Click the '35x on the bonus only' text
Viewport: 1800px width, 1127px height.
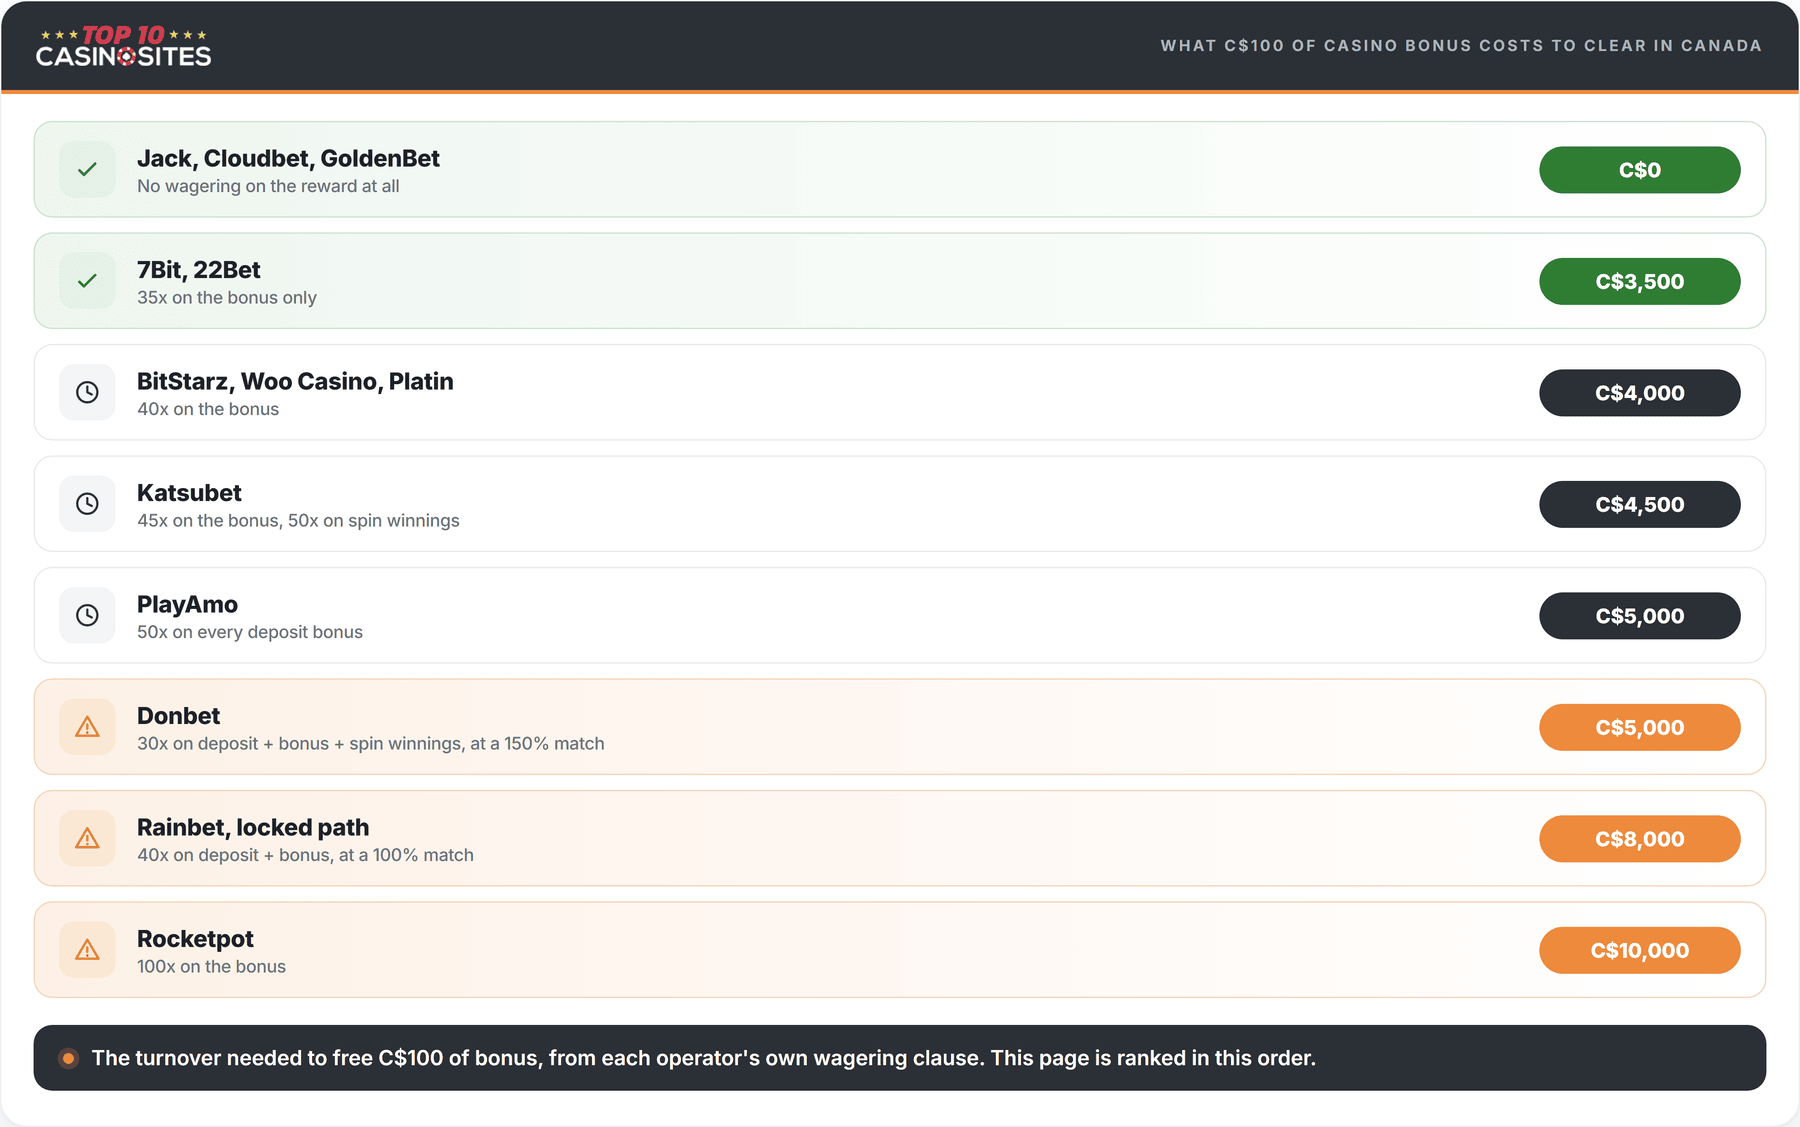click(x=227, y=298)
